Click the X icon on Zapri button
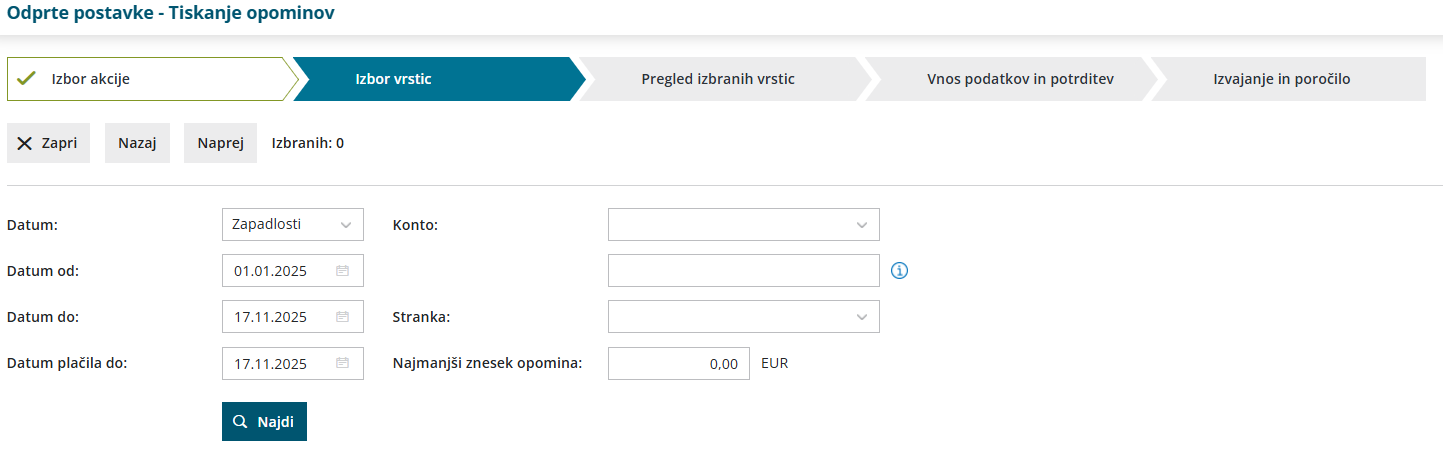This screenshot has width=1443, height=450. tap(25, 143)
